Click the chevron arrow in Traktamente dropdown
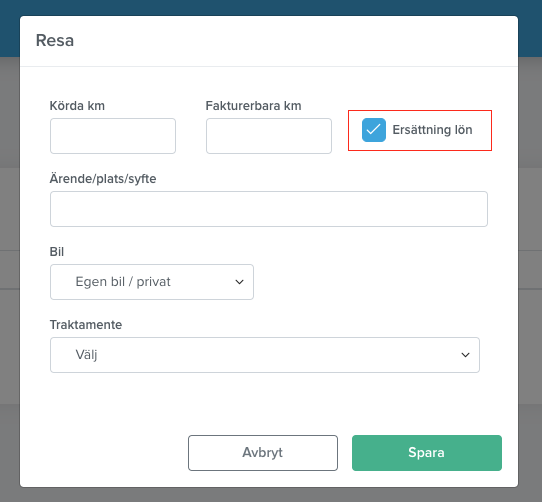Viewport: 542px width, 502px height. pos(465,355)
